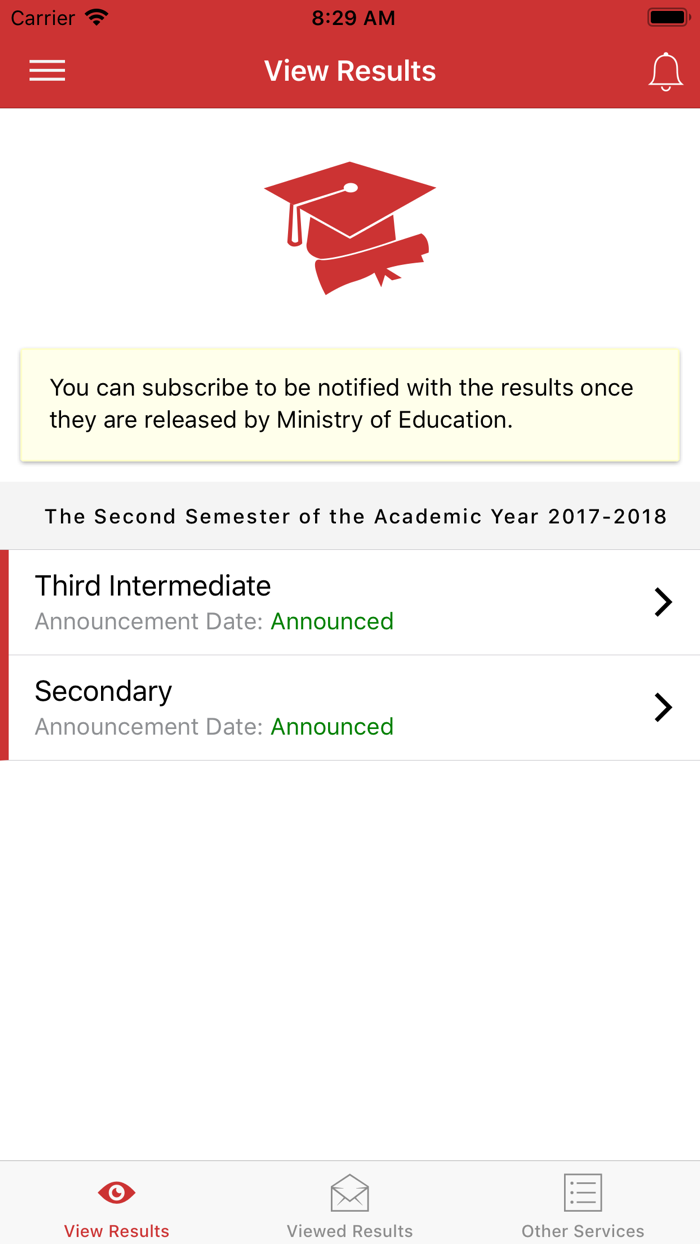Select the eye icon for View Results
700x1244 pixels.
point(116,1192)
